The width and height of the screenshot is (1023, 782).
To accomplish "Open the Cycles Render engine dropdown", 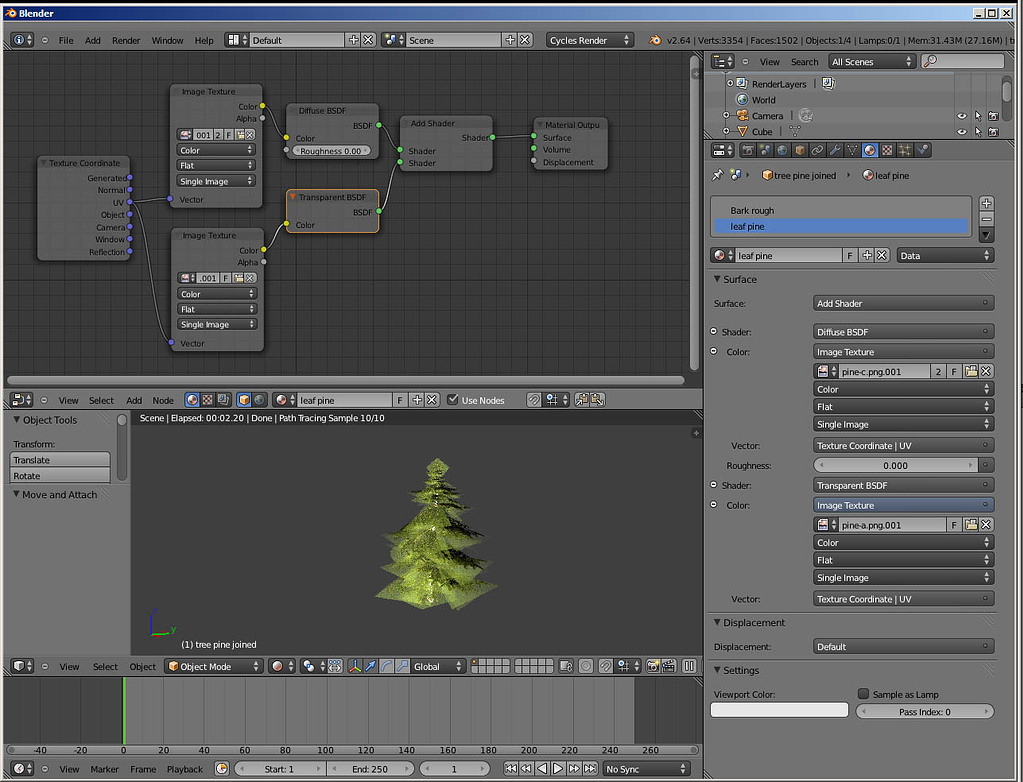I will tap(589, 40).
